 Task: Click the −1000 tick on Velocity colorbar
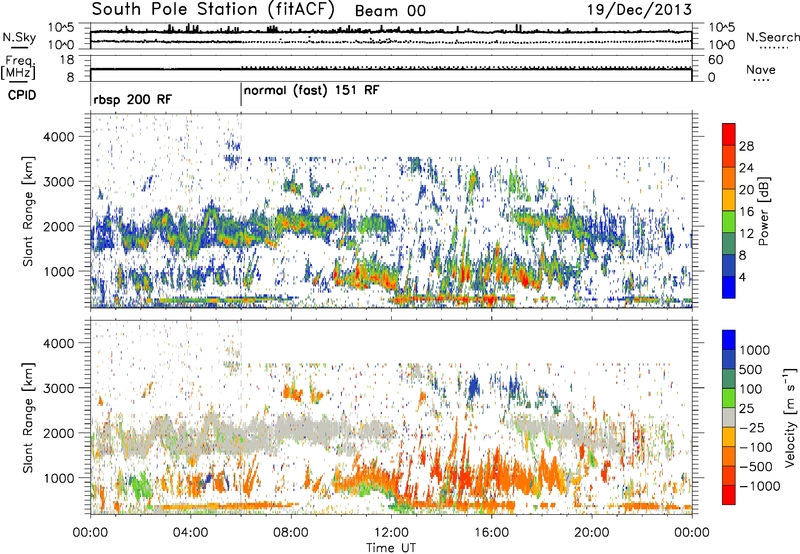click(759, 486)
